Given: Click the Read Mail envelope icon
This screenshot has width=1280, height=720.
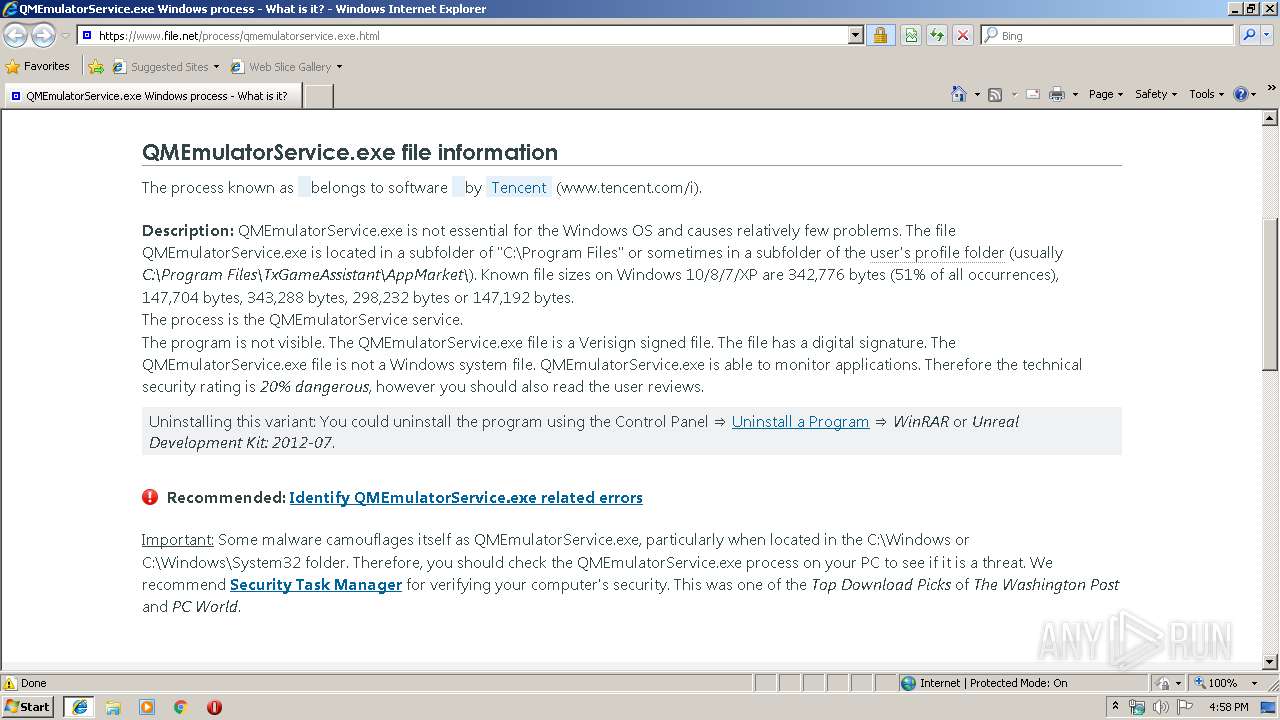Looking at the screenshot, I should (1032, 94).
